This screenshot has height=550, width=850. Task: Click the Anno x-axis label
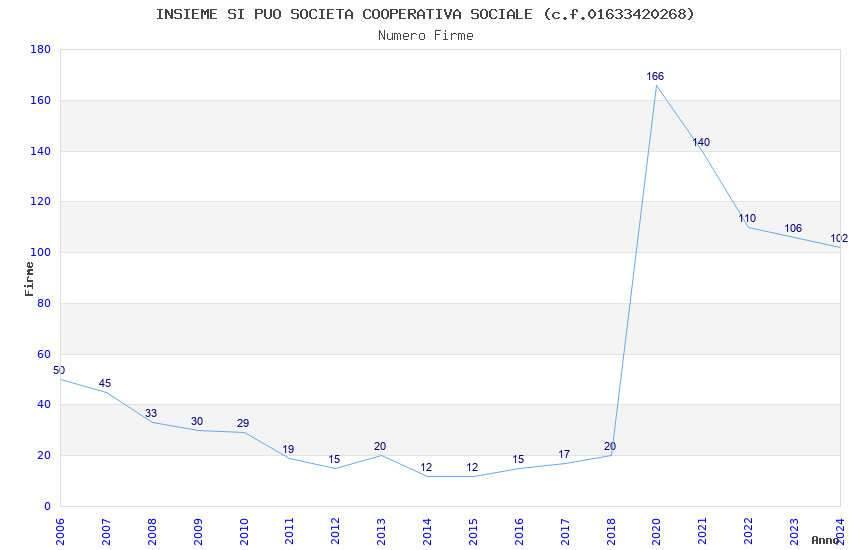pos(825,540)
